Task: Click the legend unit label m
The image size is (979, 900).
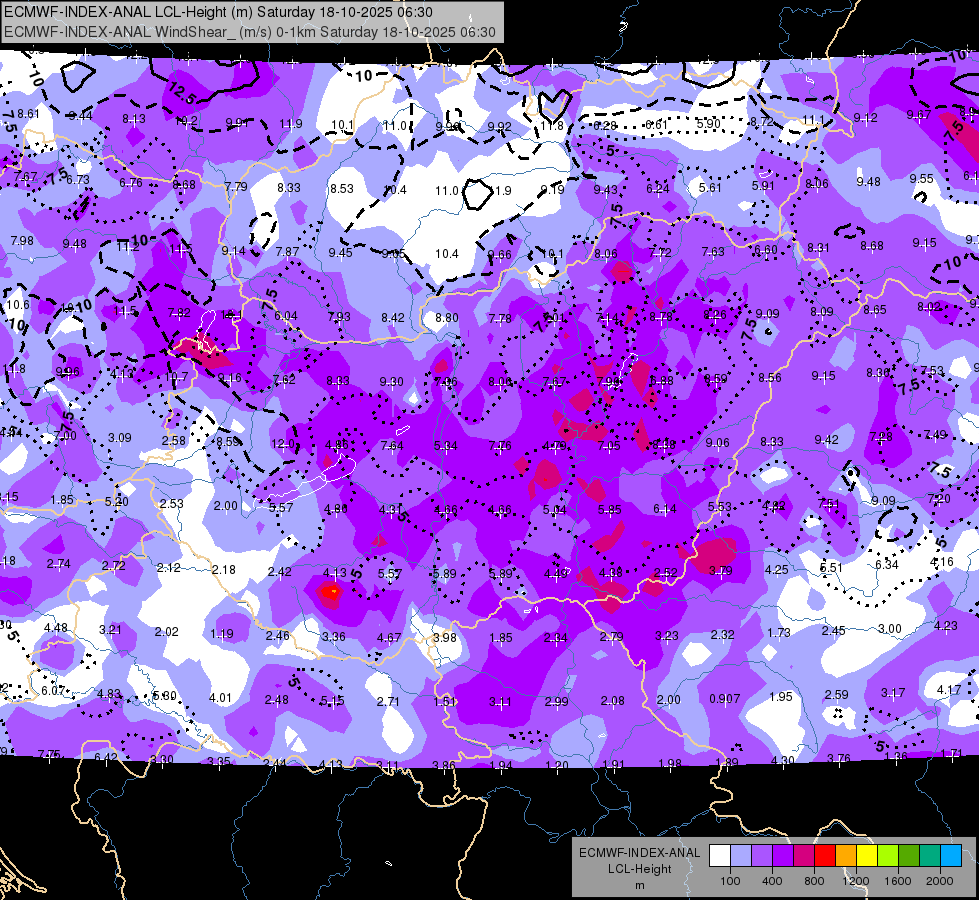Action: point(639,885)
